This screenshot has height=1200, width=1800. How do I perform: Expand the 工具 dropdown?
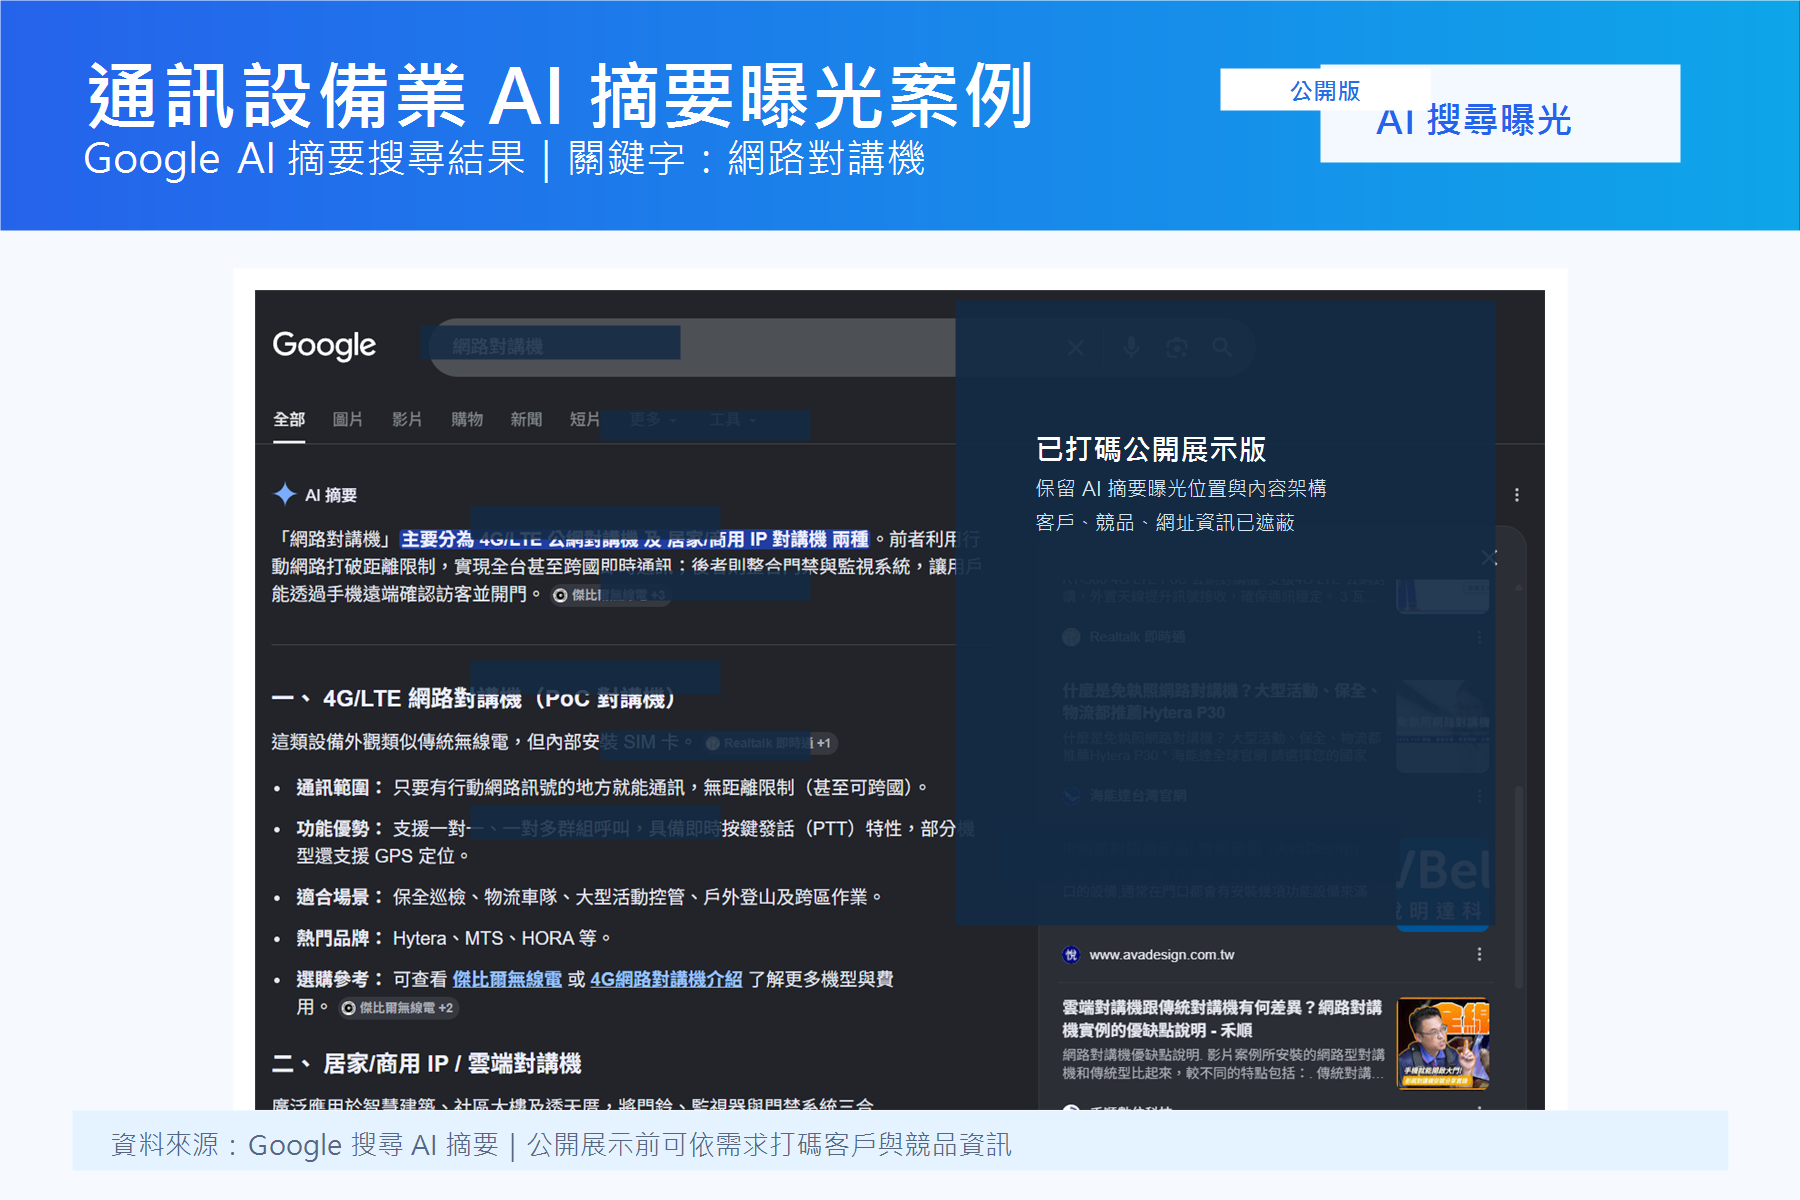(732, 419)
